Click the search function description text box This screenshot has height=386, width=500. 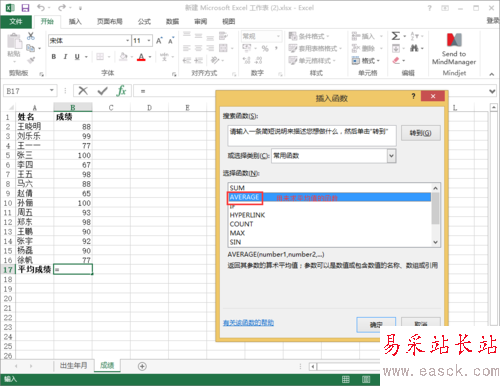pyautogui.click(x=312, y=136)
